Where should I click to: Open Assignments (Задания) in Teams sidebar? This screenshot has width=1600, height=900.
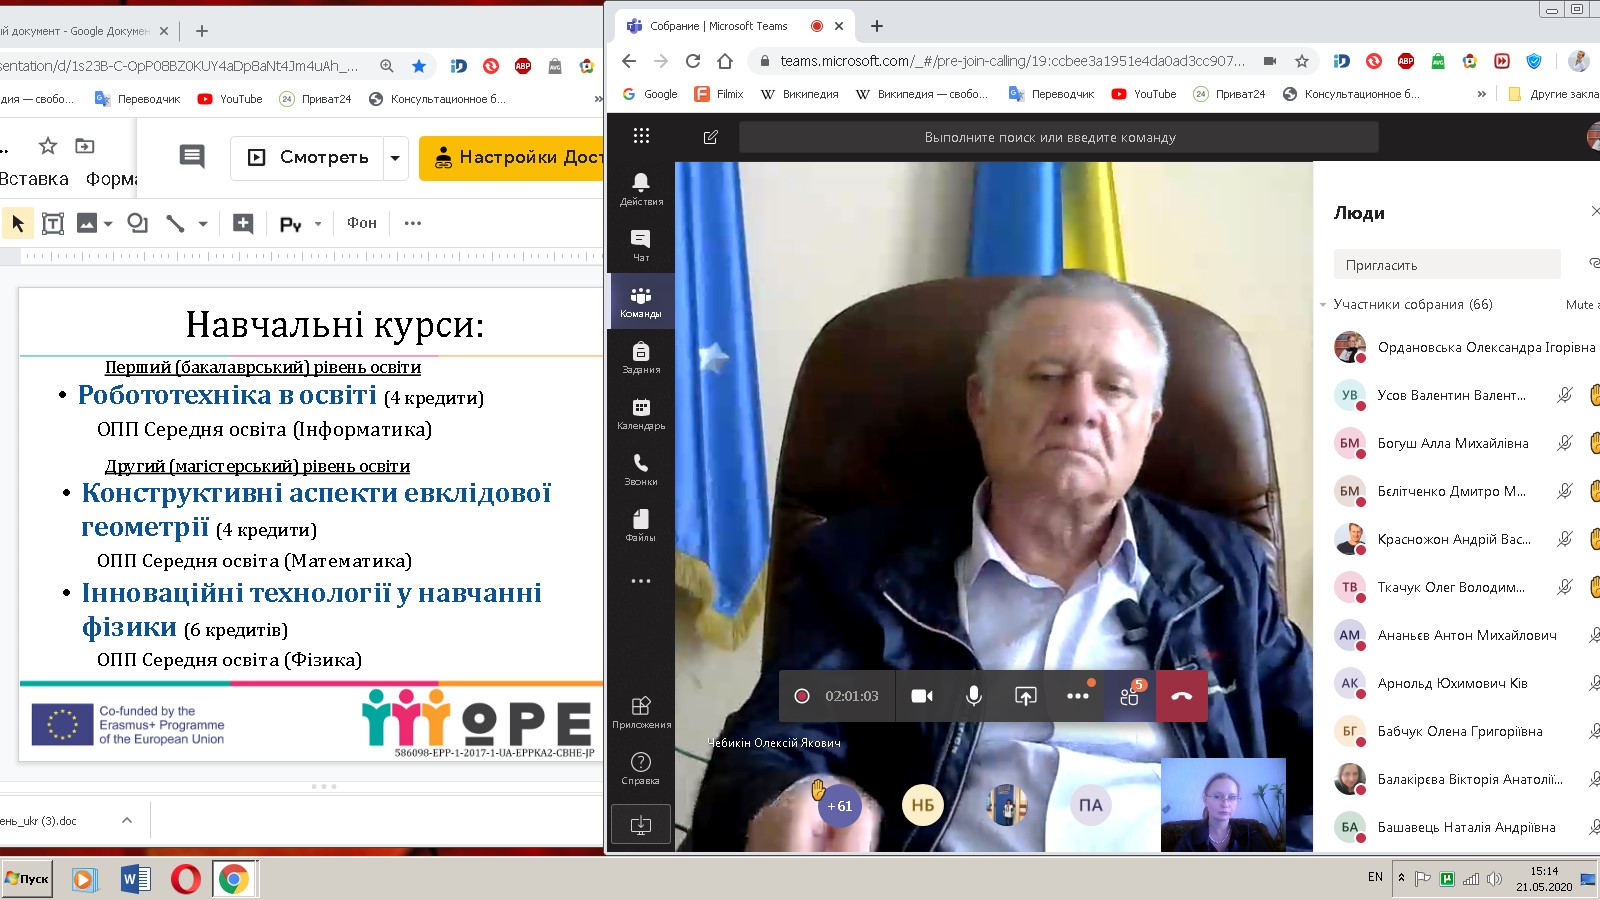pyautogui.click(x=641, y=357)
